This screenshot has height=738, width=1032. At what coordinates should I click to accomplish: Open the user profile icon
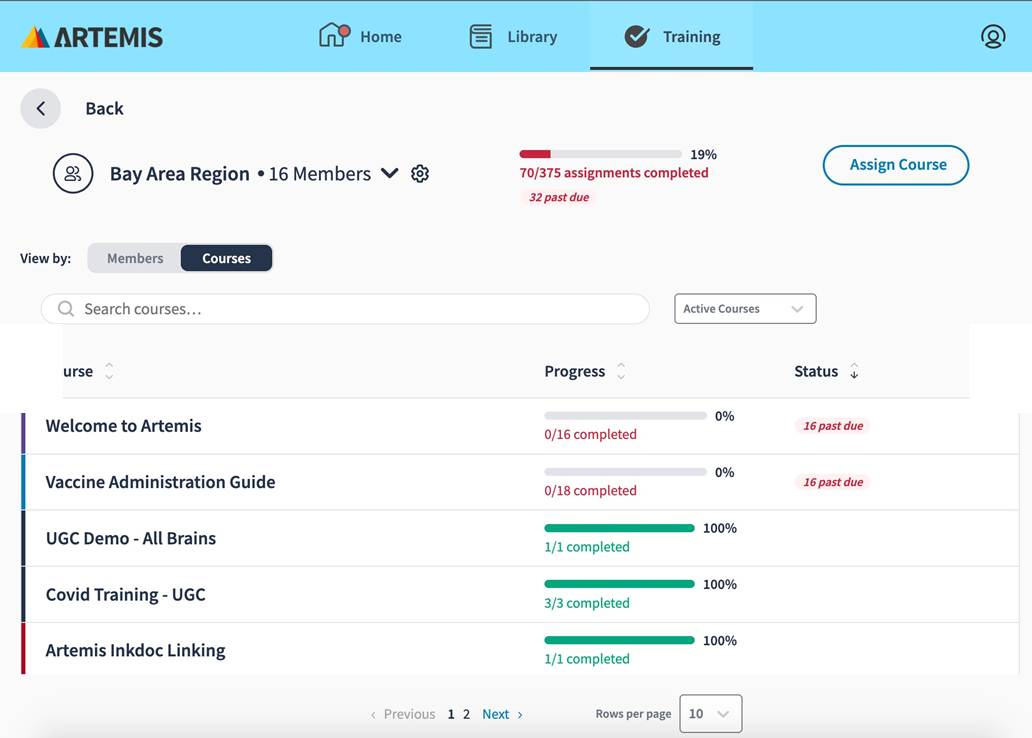[992, 37]
